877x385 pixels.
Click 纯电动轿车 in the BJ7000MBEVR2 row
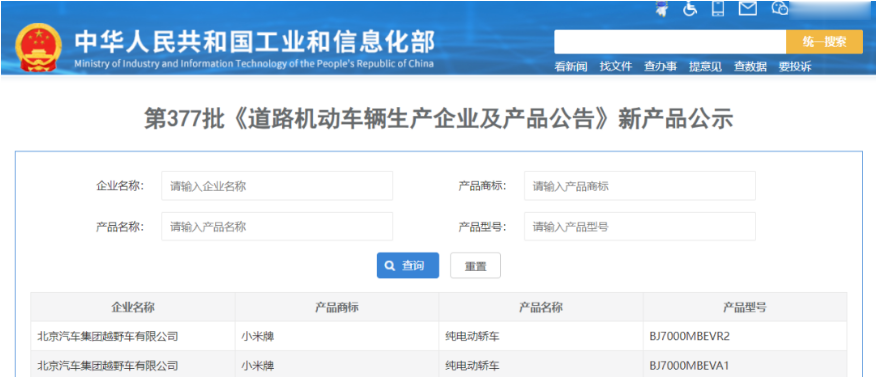473,336
